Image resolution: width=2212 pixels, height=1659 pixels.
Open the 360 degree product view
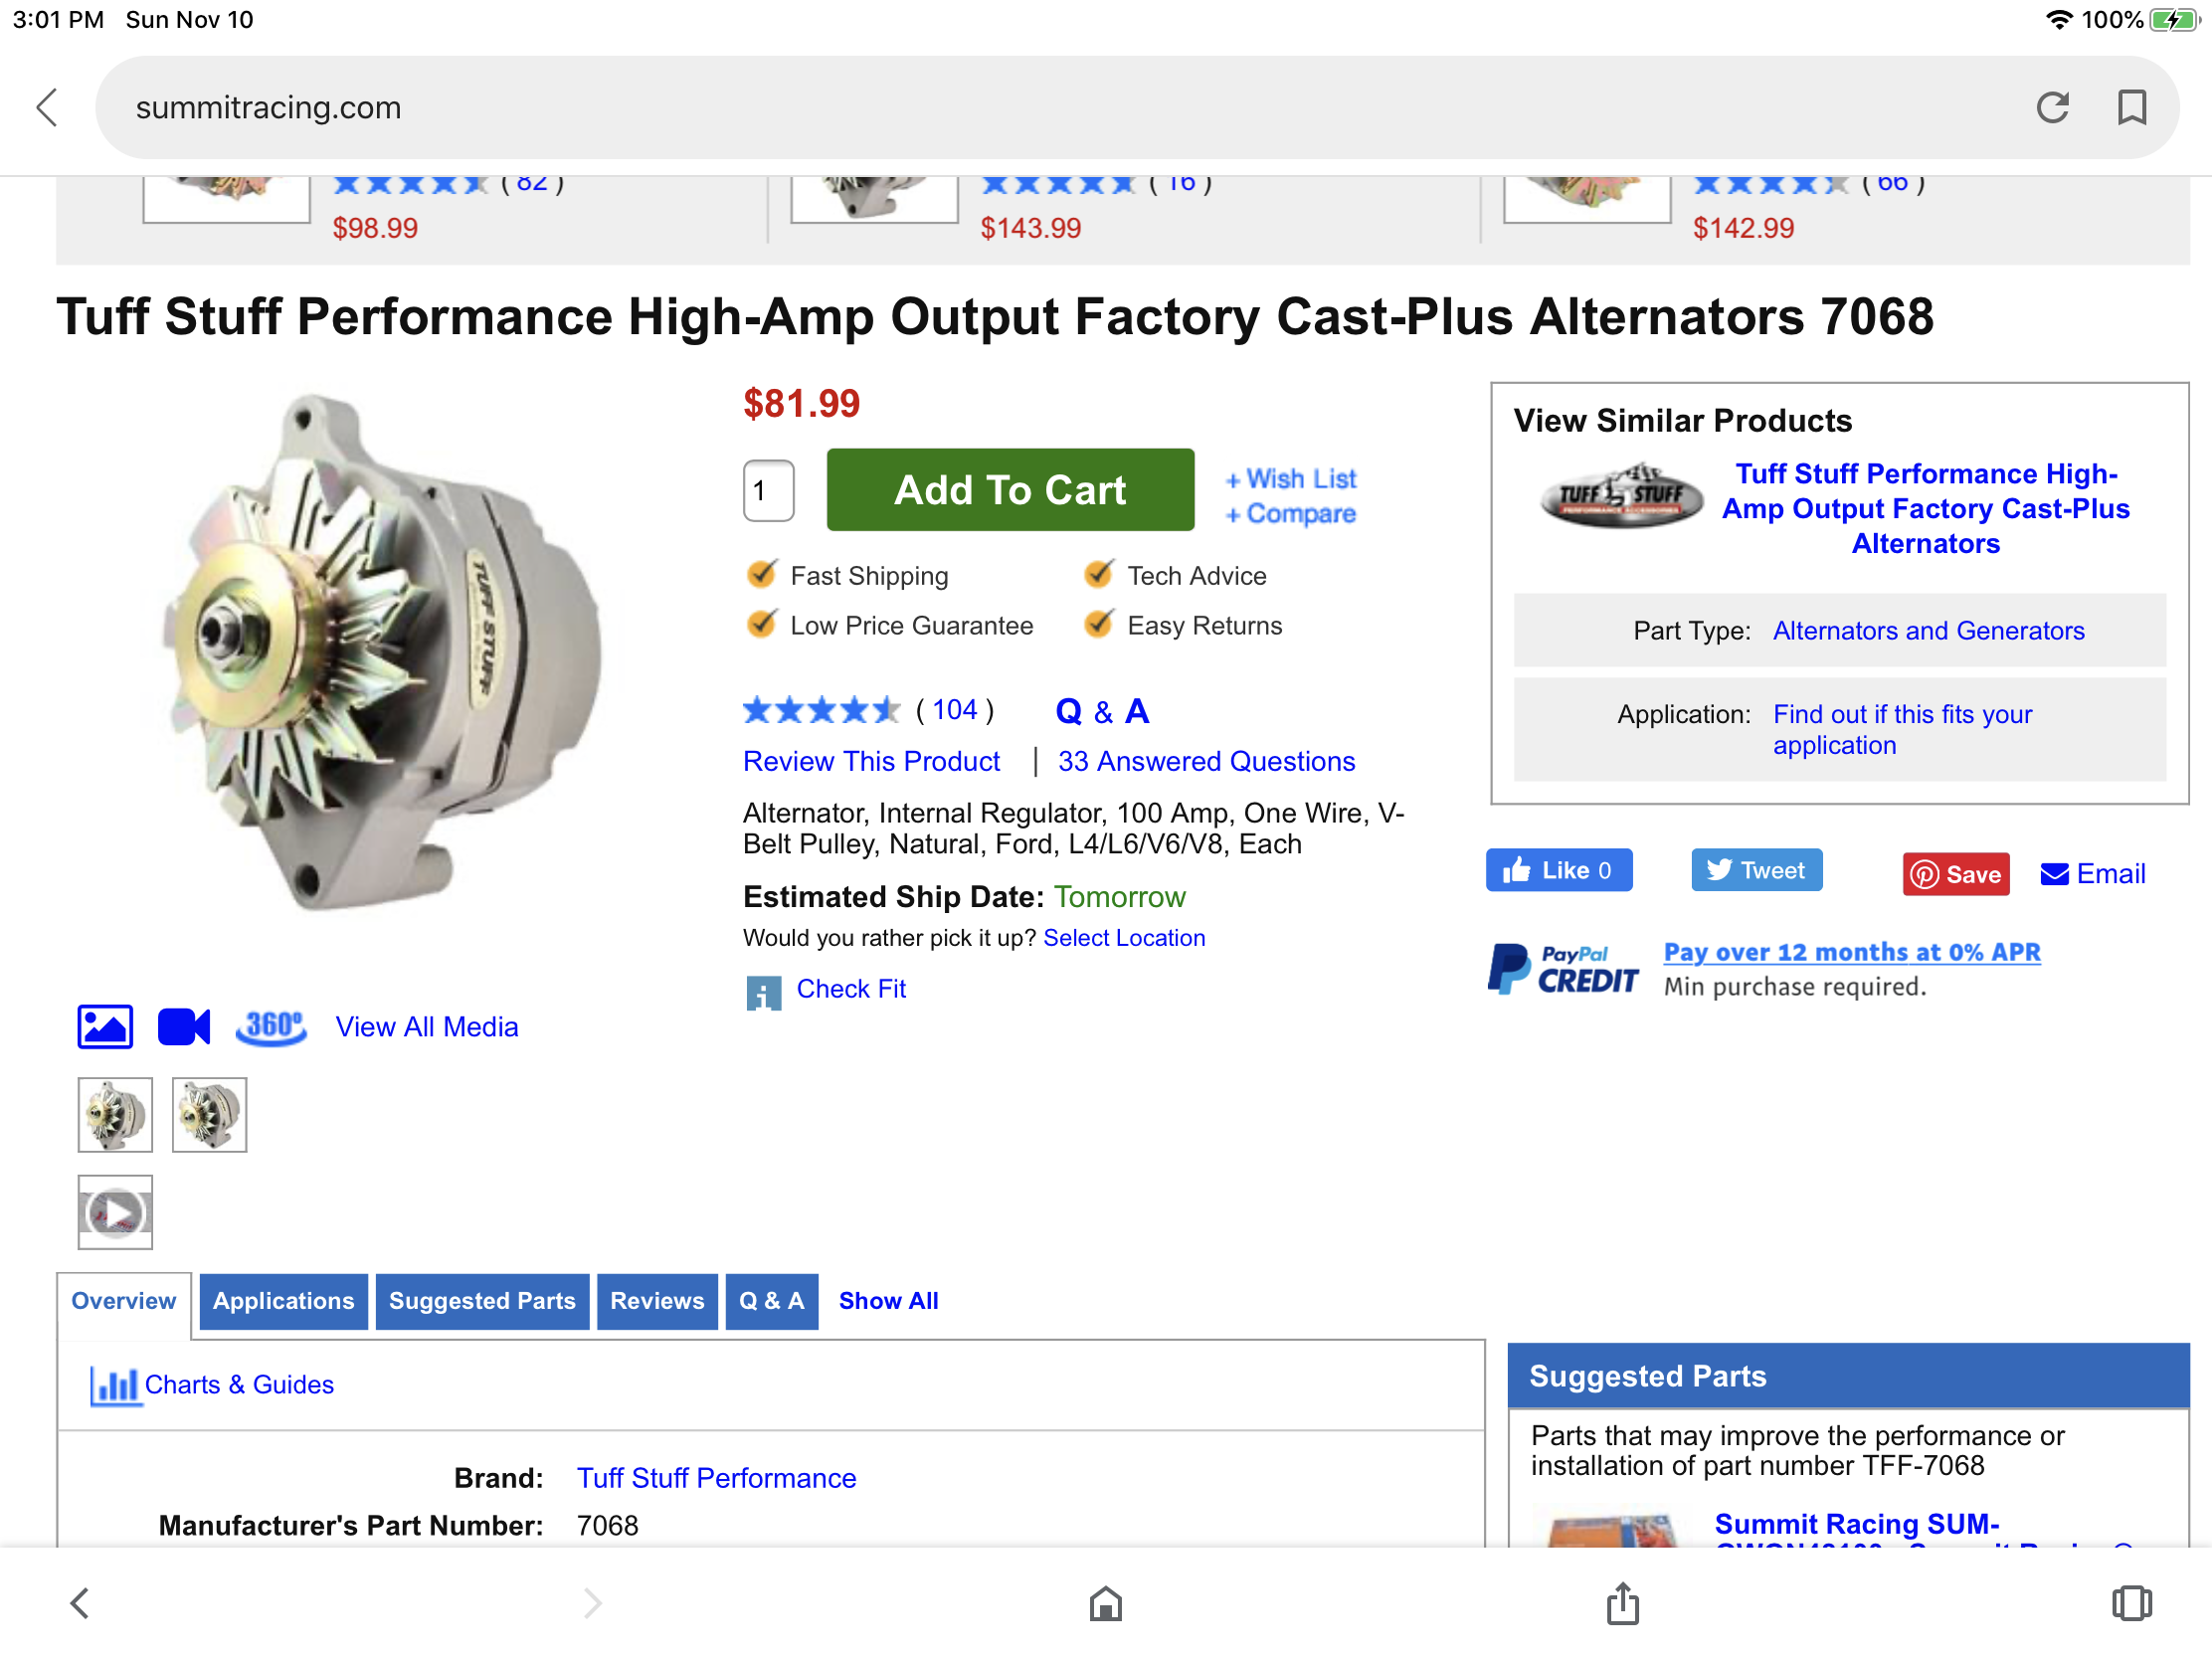point(271,1026)
